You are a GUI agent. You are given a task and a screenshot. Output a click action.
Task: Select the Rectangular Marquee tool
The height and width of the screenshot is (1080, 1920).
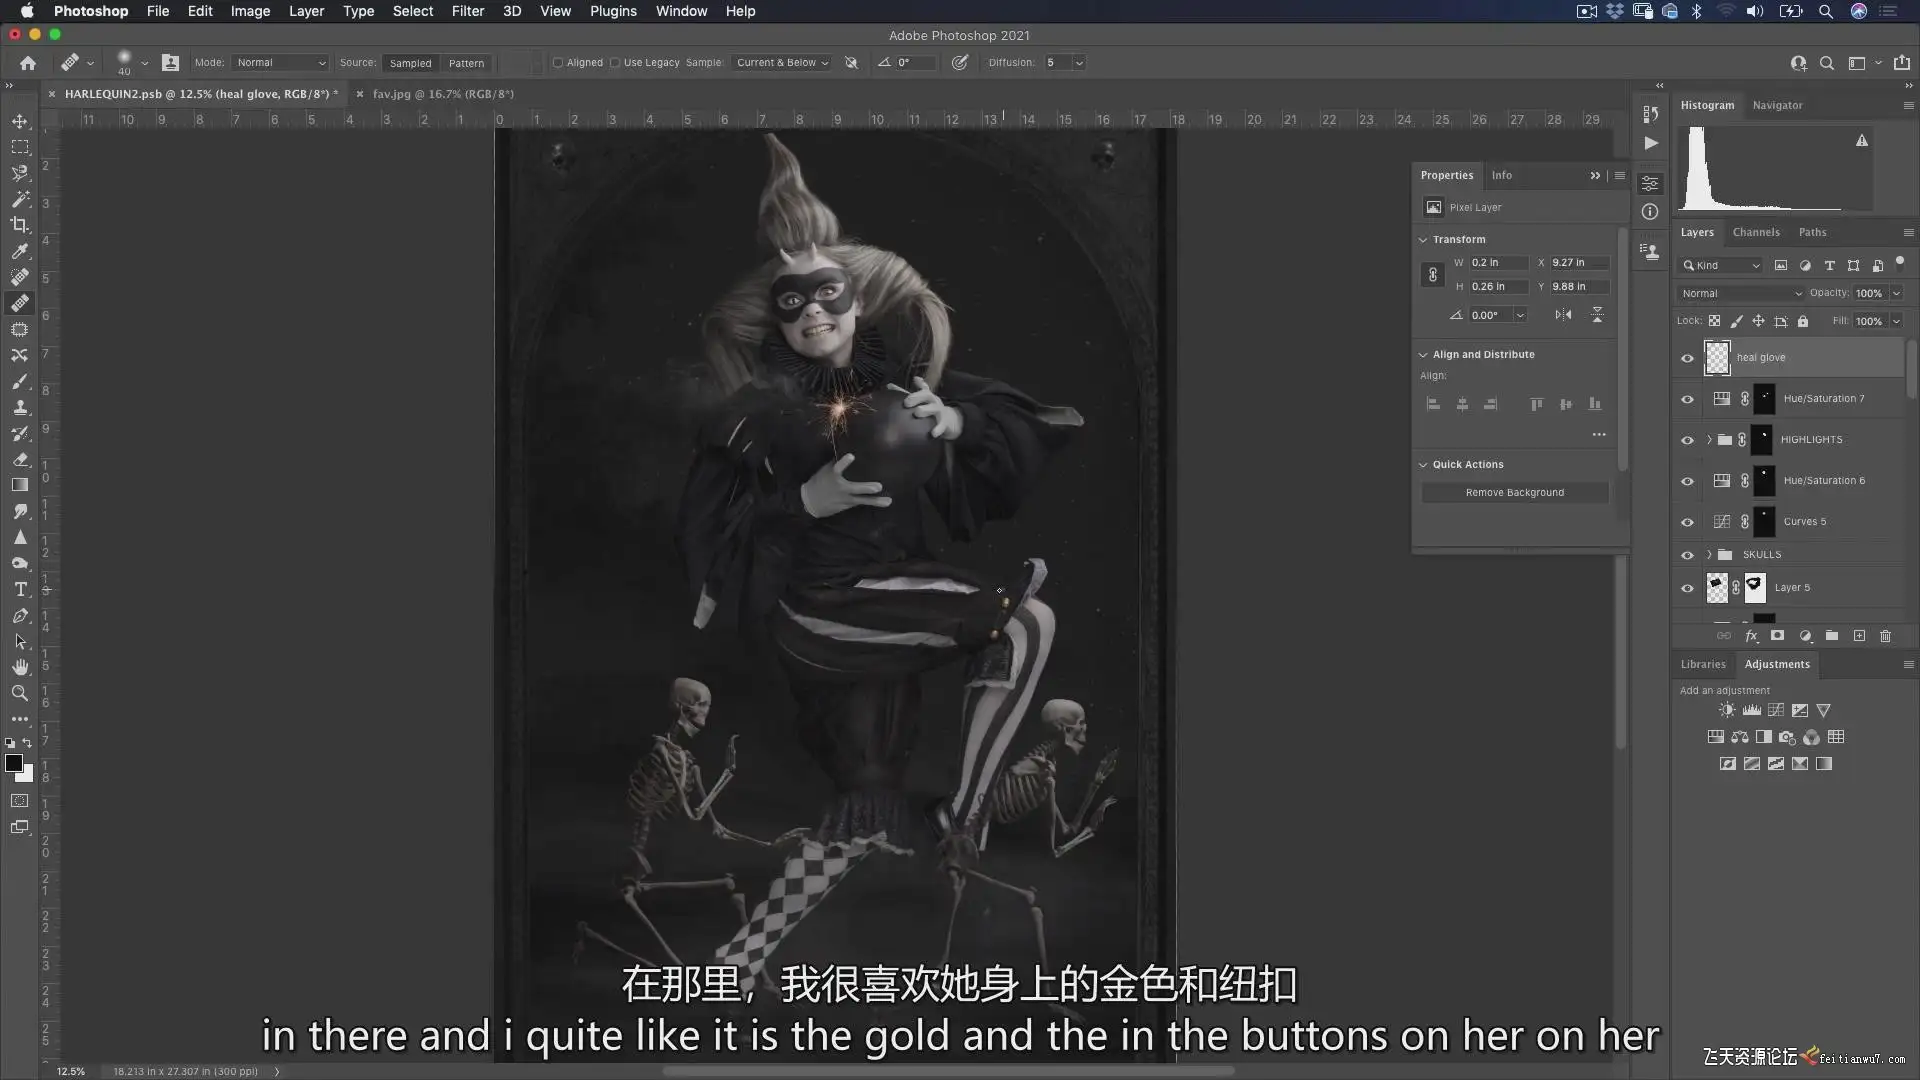[20, 147]
